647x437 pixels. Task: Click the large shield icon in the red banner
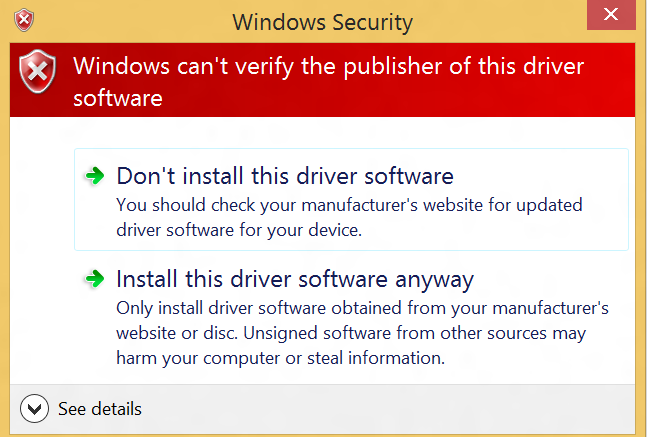[x=38, y=71]
